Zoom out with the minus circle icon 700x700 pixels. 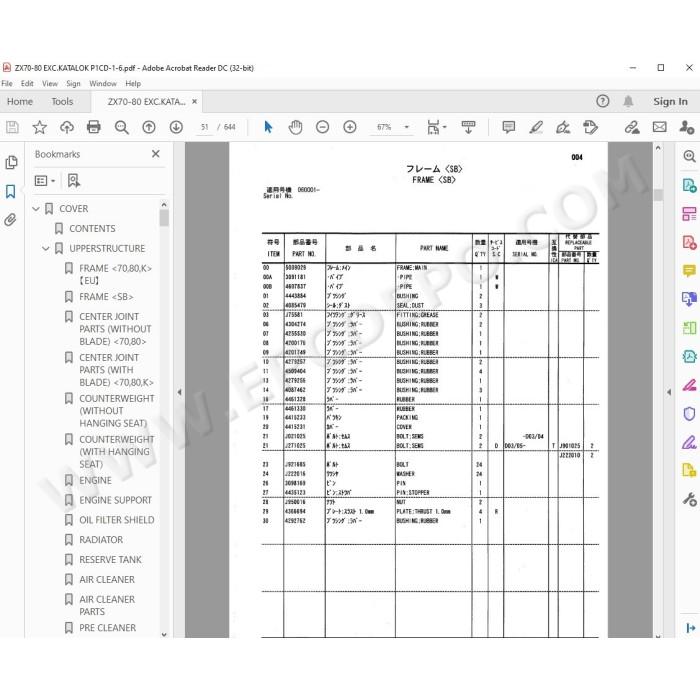click(x=322, y=127)
